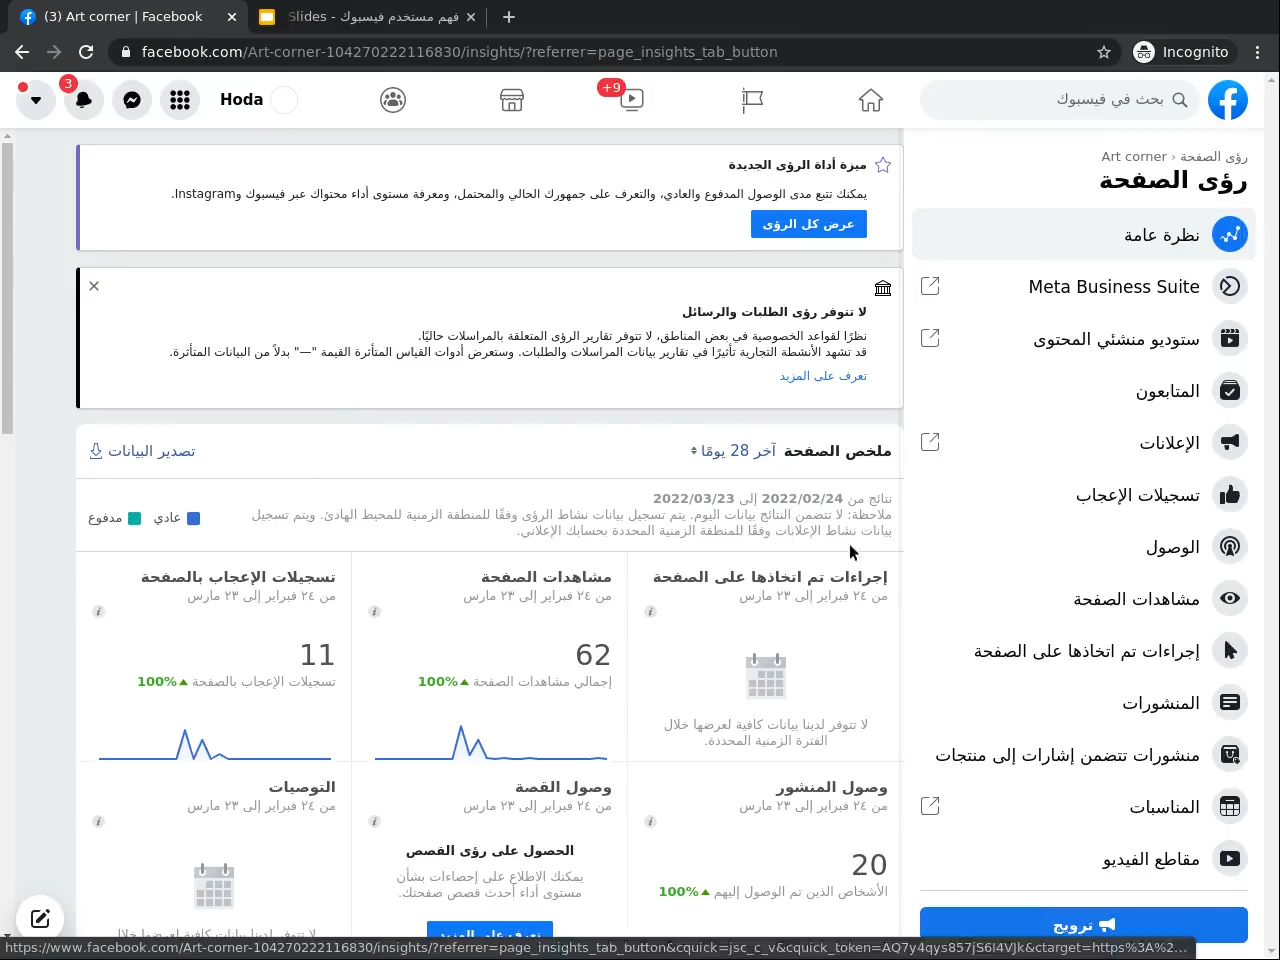Click the مشاهدات الصفحة line chart

pos(491,742)
